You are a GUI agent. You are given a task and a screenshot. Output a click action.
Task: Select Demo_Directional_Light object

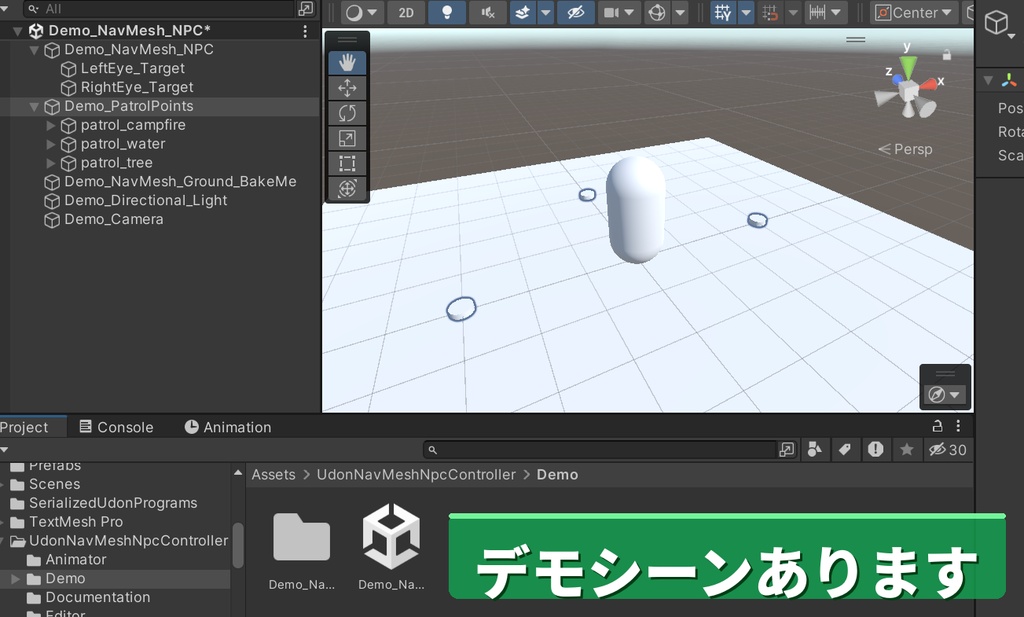click(146, 201)
